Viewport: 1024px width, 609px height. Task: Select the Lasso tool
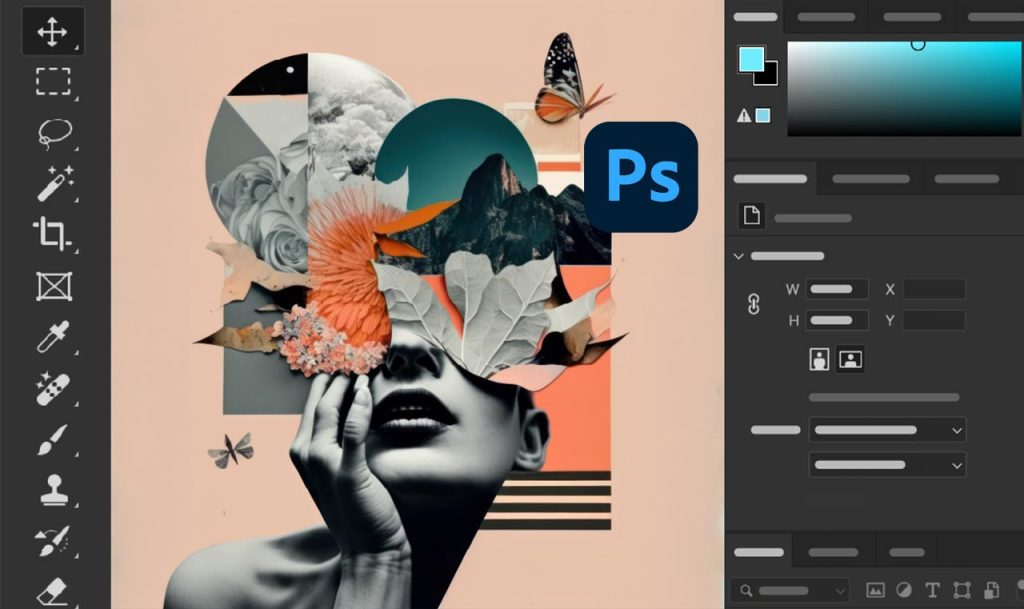click(x=54, y=133)
